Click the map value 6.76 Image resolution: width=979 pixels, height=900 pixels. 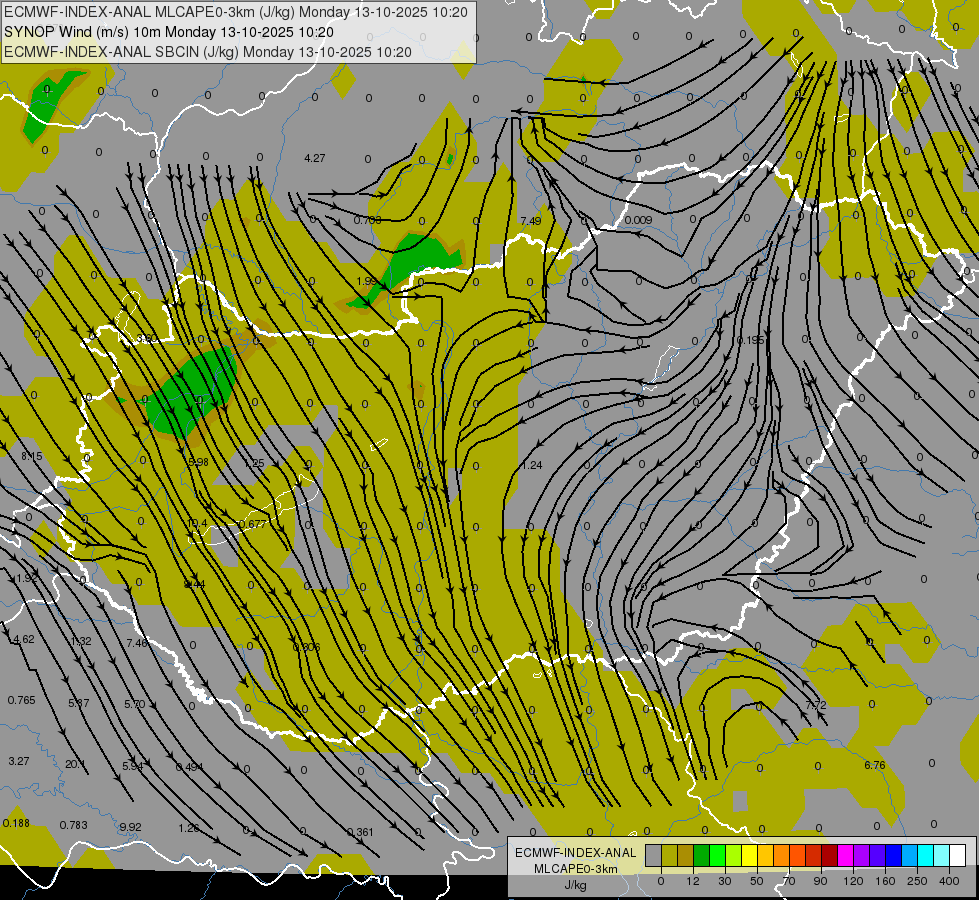tap(875, 765)
